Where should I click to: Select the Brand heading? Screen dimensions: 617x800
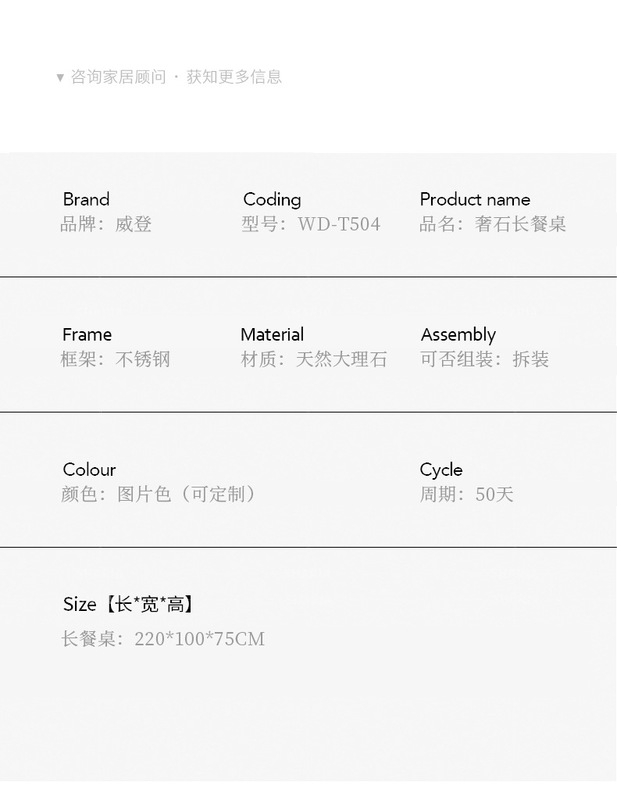coord(86,199)
